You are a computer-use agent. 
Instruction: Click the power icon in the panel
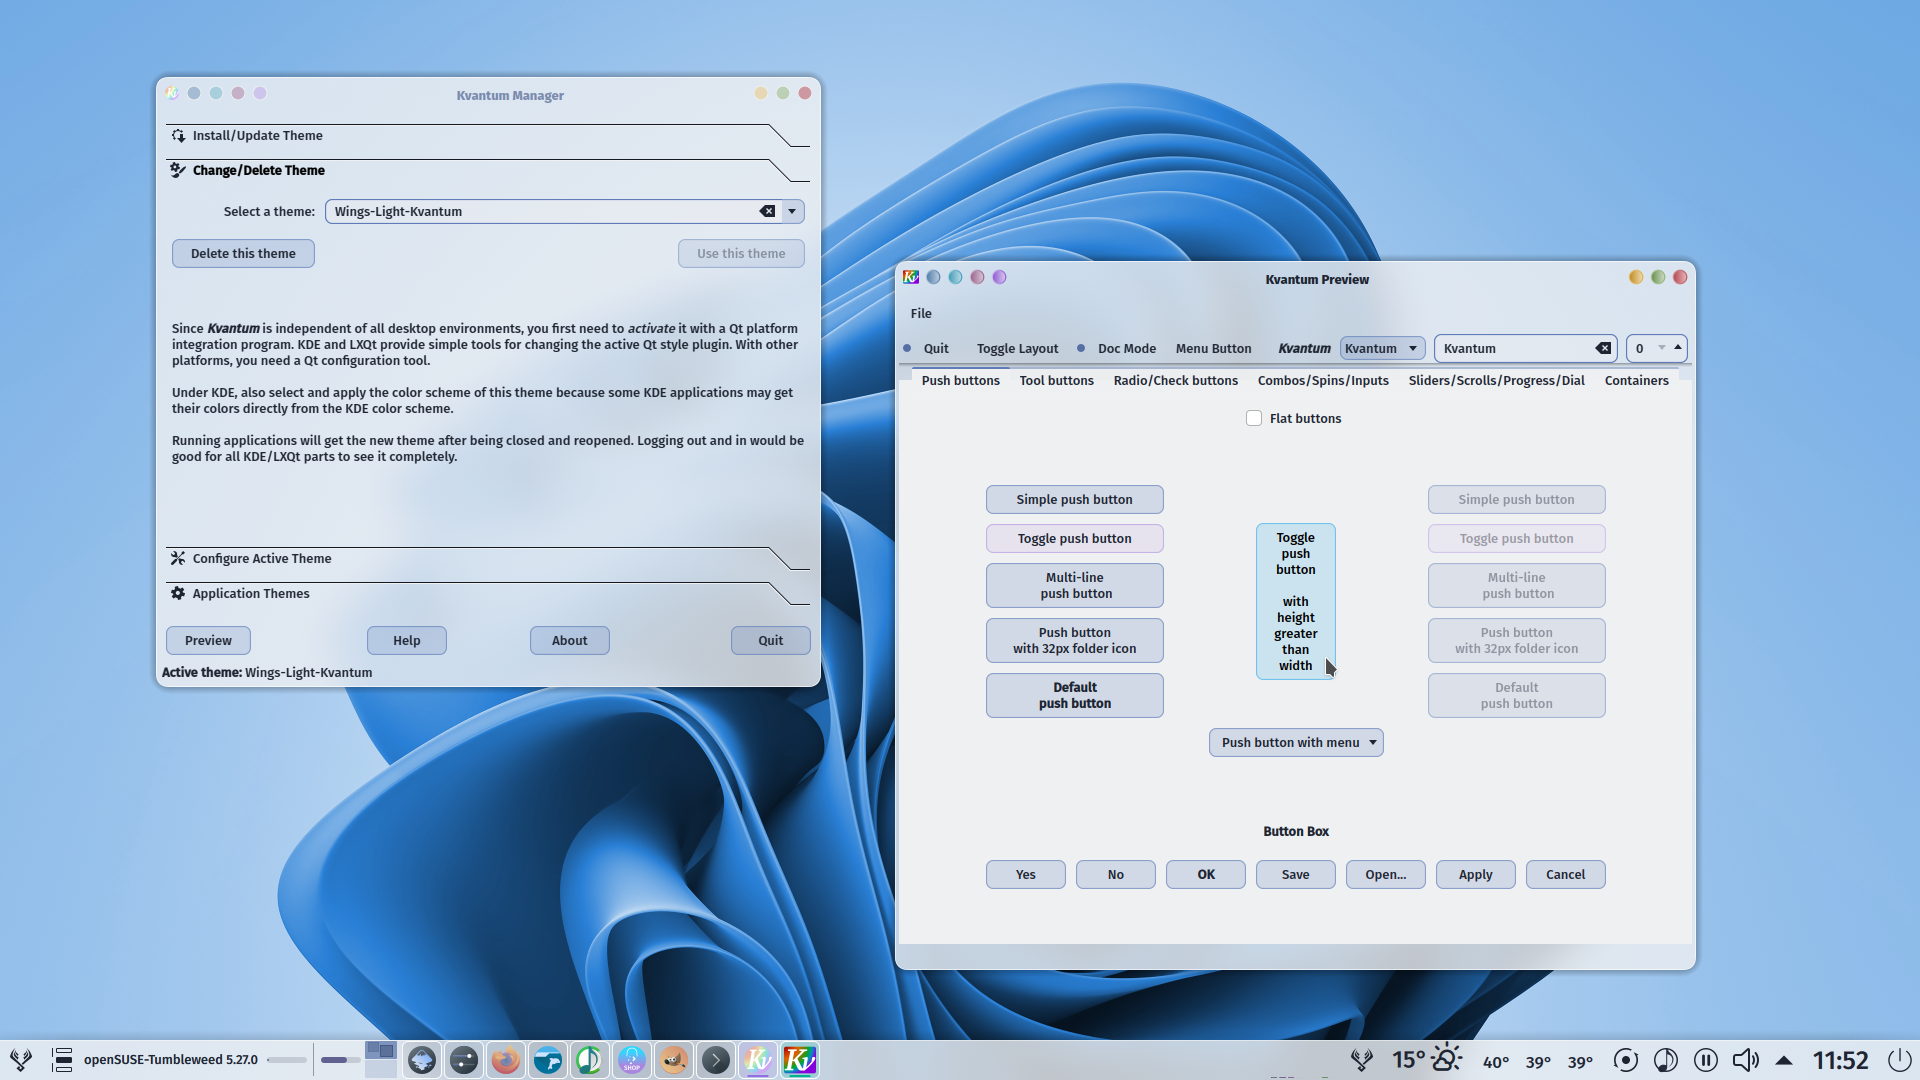1900,1059
